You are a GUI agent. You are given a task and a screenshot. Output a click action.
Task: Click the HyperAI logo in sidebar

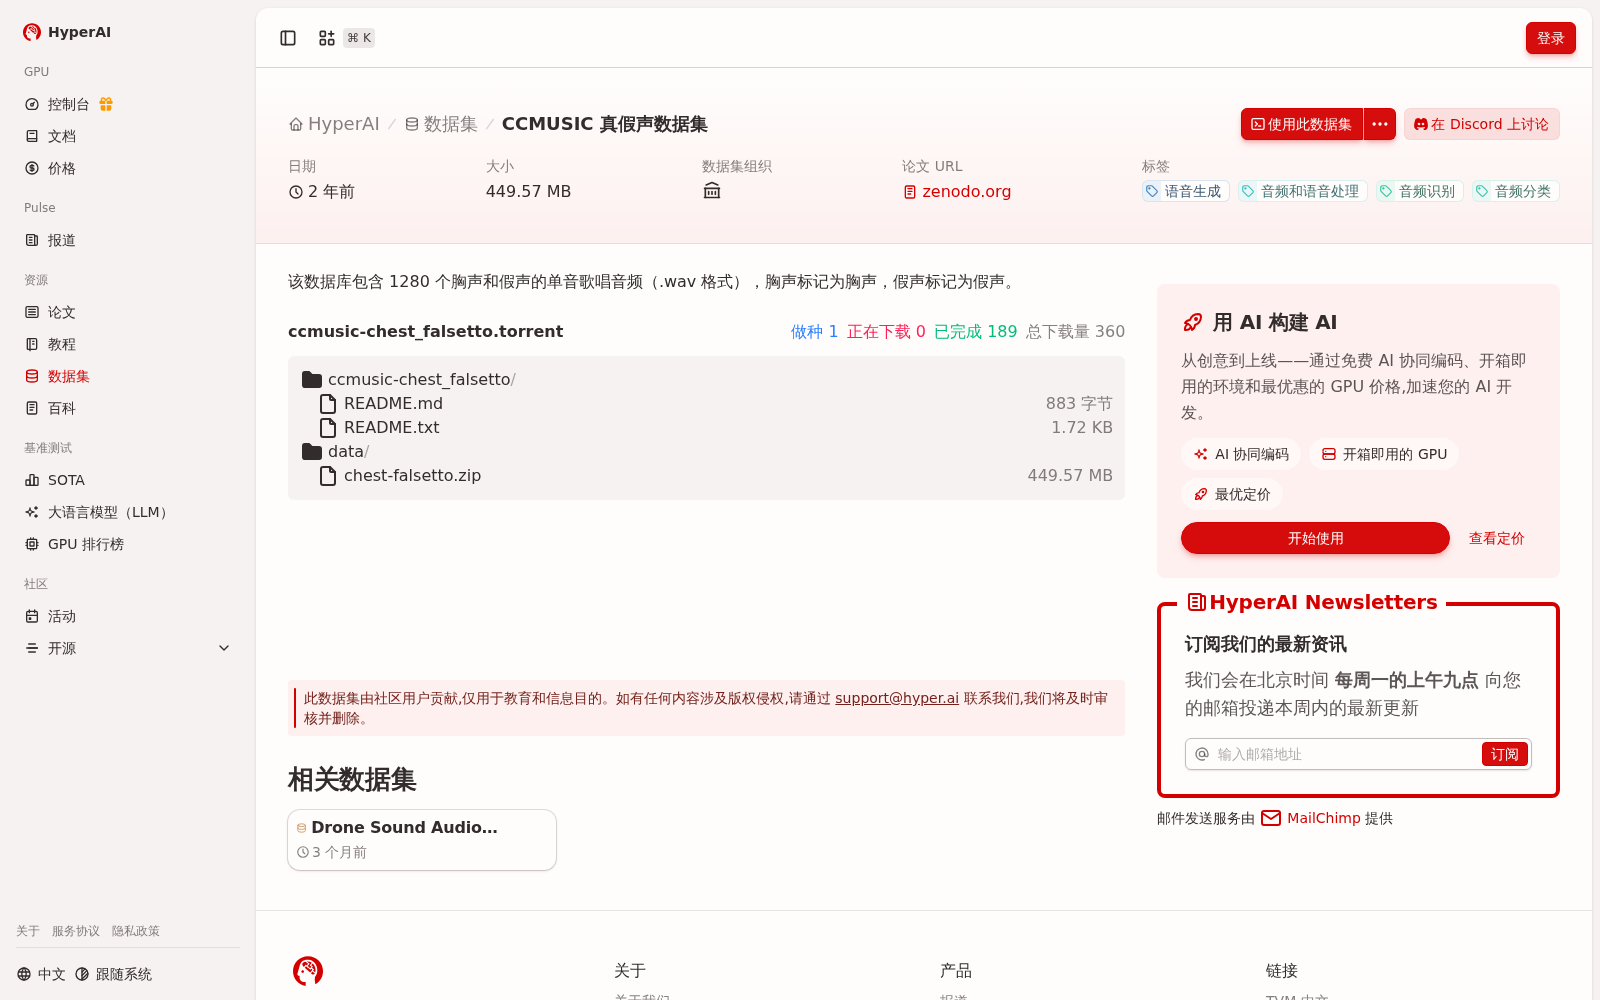point(66,32)
